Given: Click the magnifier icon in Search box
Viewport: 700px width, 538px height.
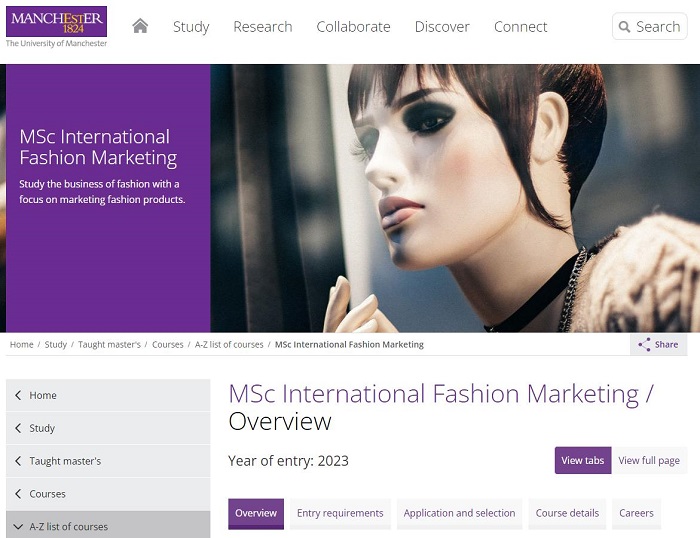Looking at the screenshot, I should 624,27.
